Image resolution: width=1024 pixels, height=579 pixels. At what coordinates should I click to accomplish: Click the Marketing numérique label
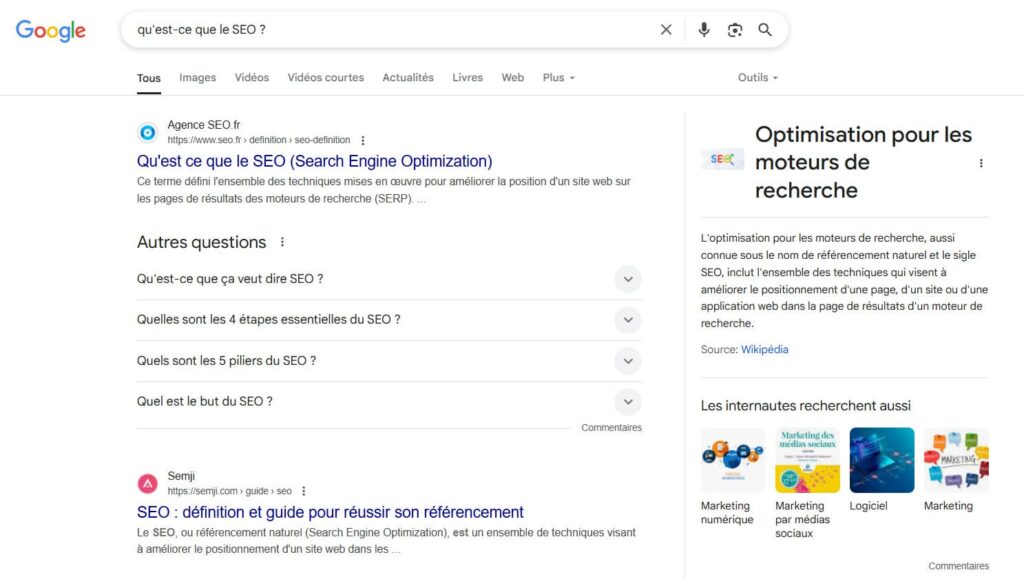pos(727,513)
